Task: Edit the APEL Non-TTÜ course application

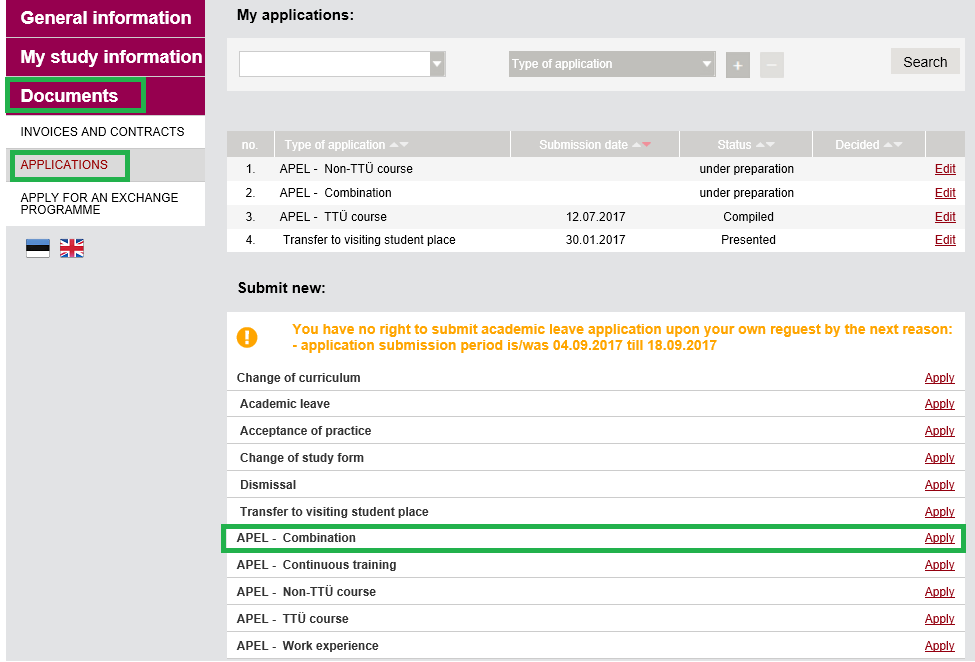Action: 945,169
